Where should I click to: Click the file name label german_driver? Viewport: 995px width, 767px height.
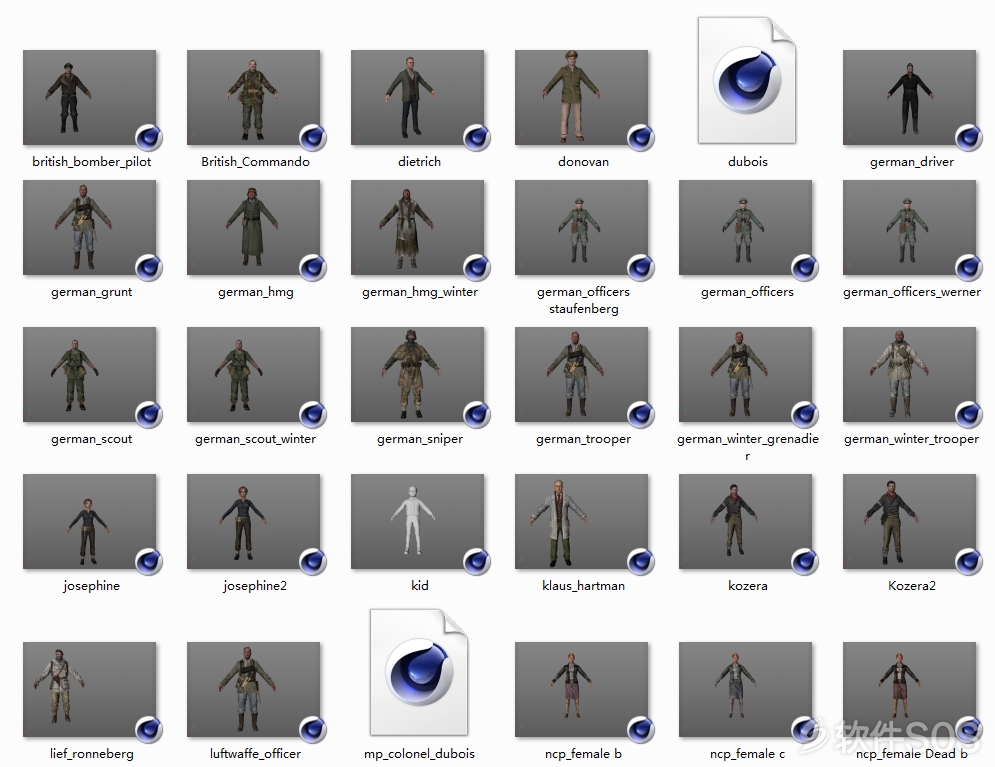911,162
